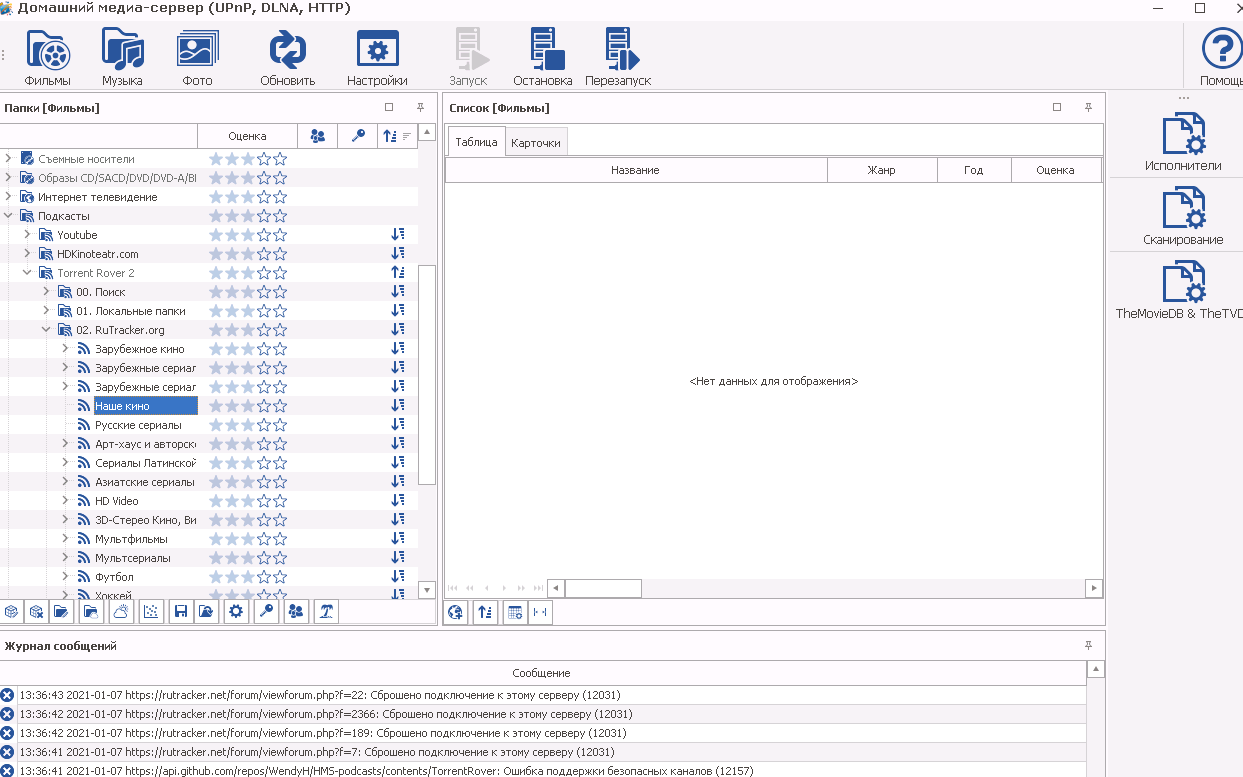Open the Сканирование panel icon
Screen dimensions: 1243x777
[1183, 209]
